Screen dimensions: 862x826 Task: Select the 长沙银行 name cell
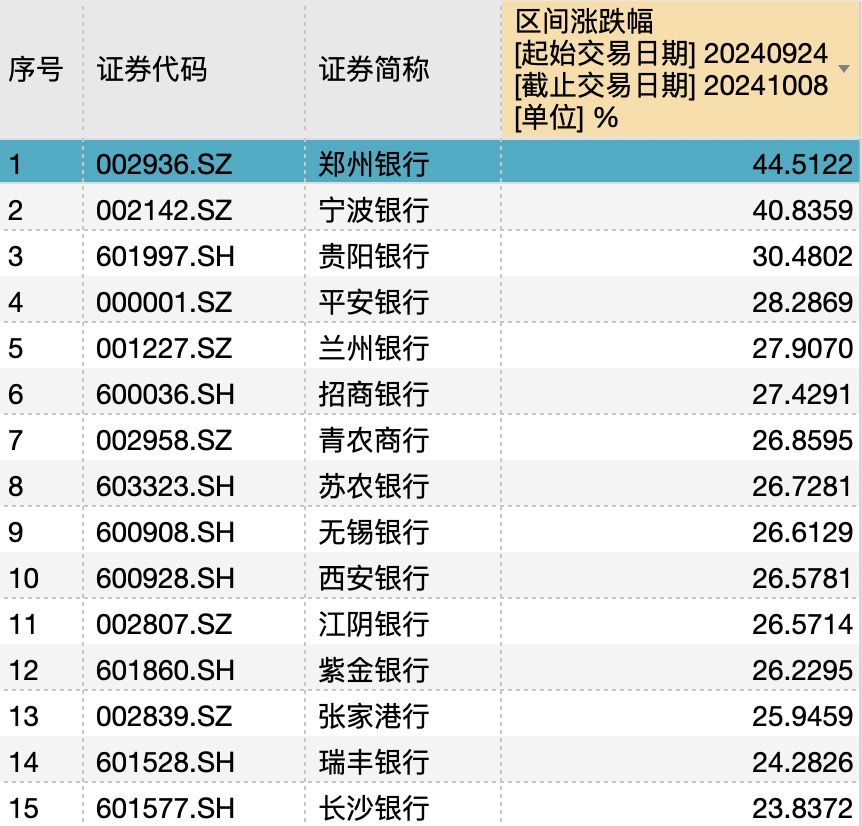[x=374, y=808]
